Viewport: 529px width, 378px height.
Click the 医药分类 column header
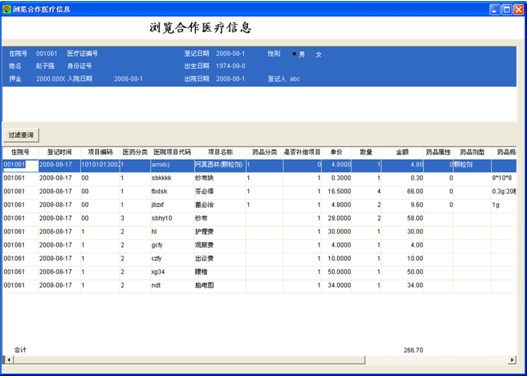click(x=135, y=152)
